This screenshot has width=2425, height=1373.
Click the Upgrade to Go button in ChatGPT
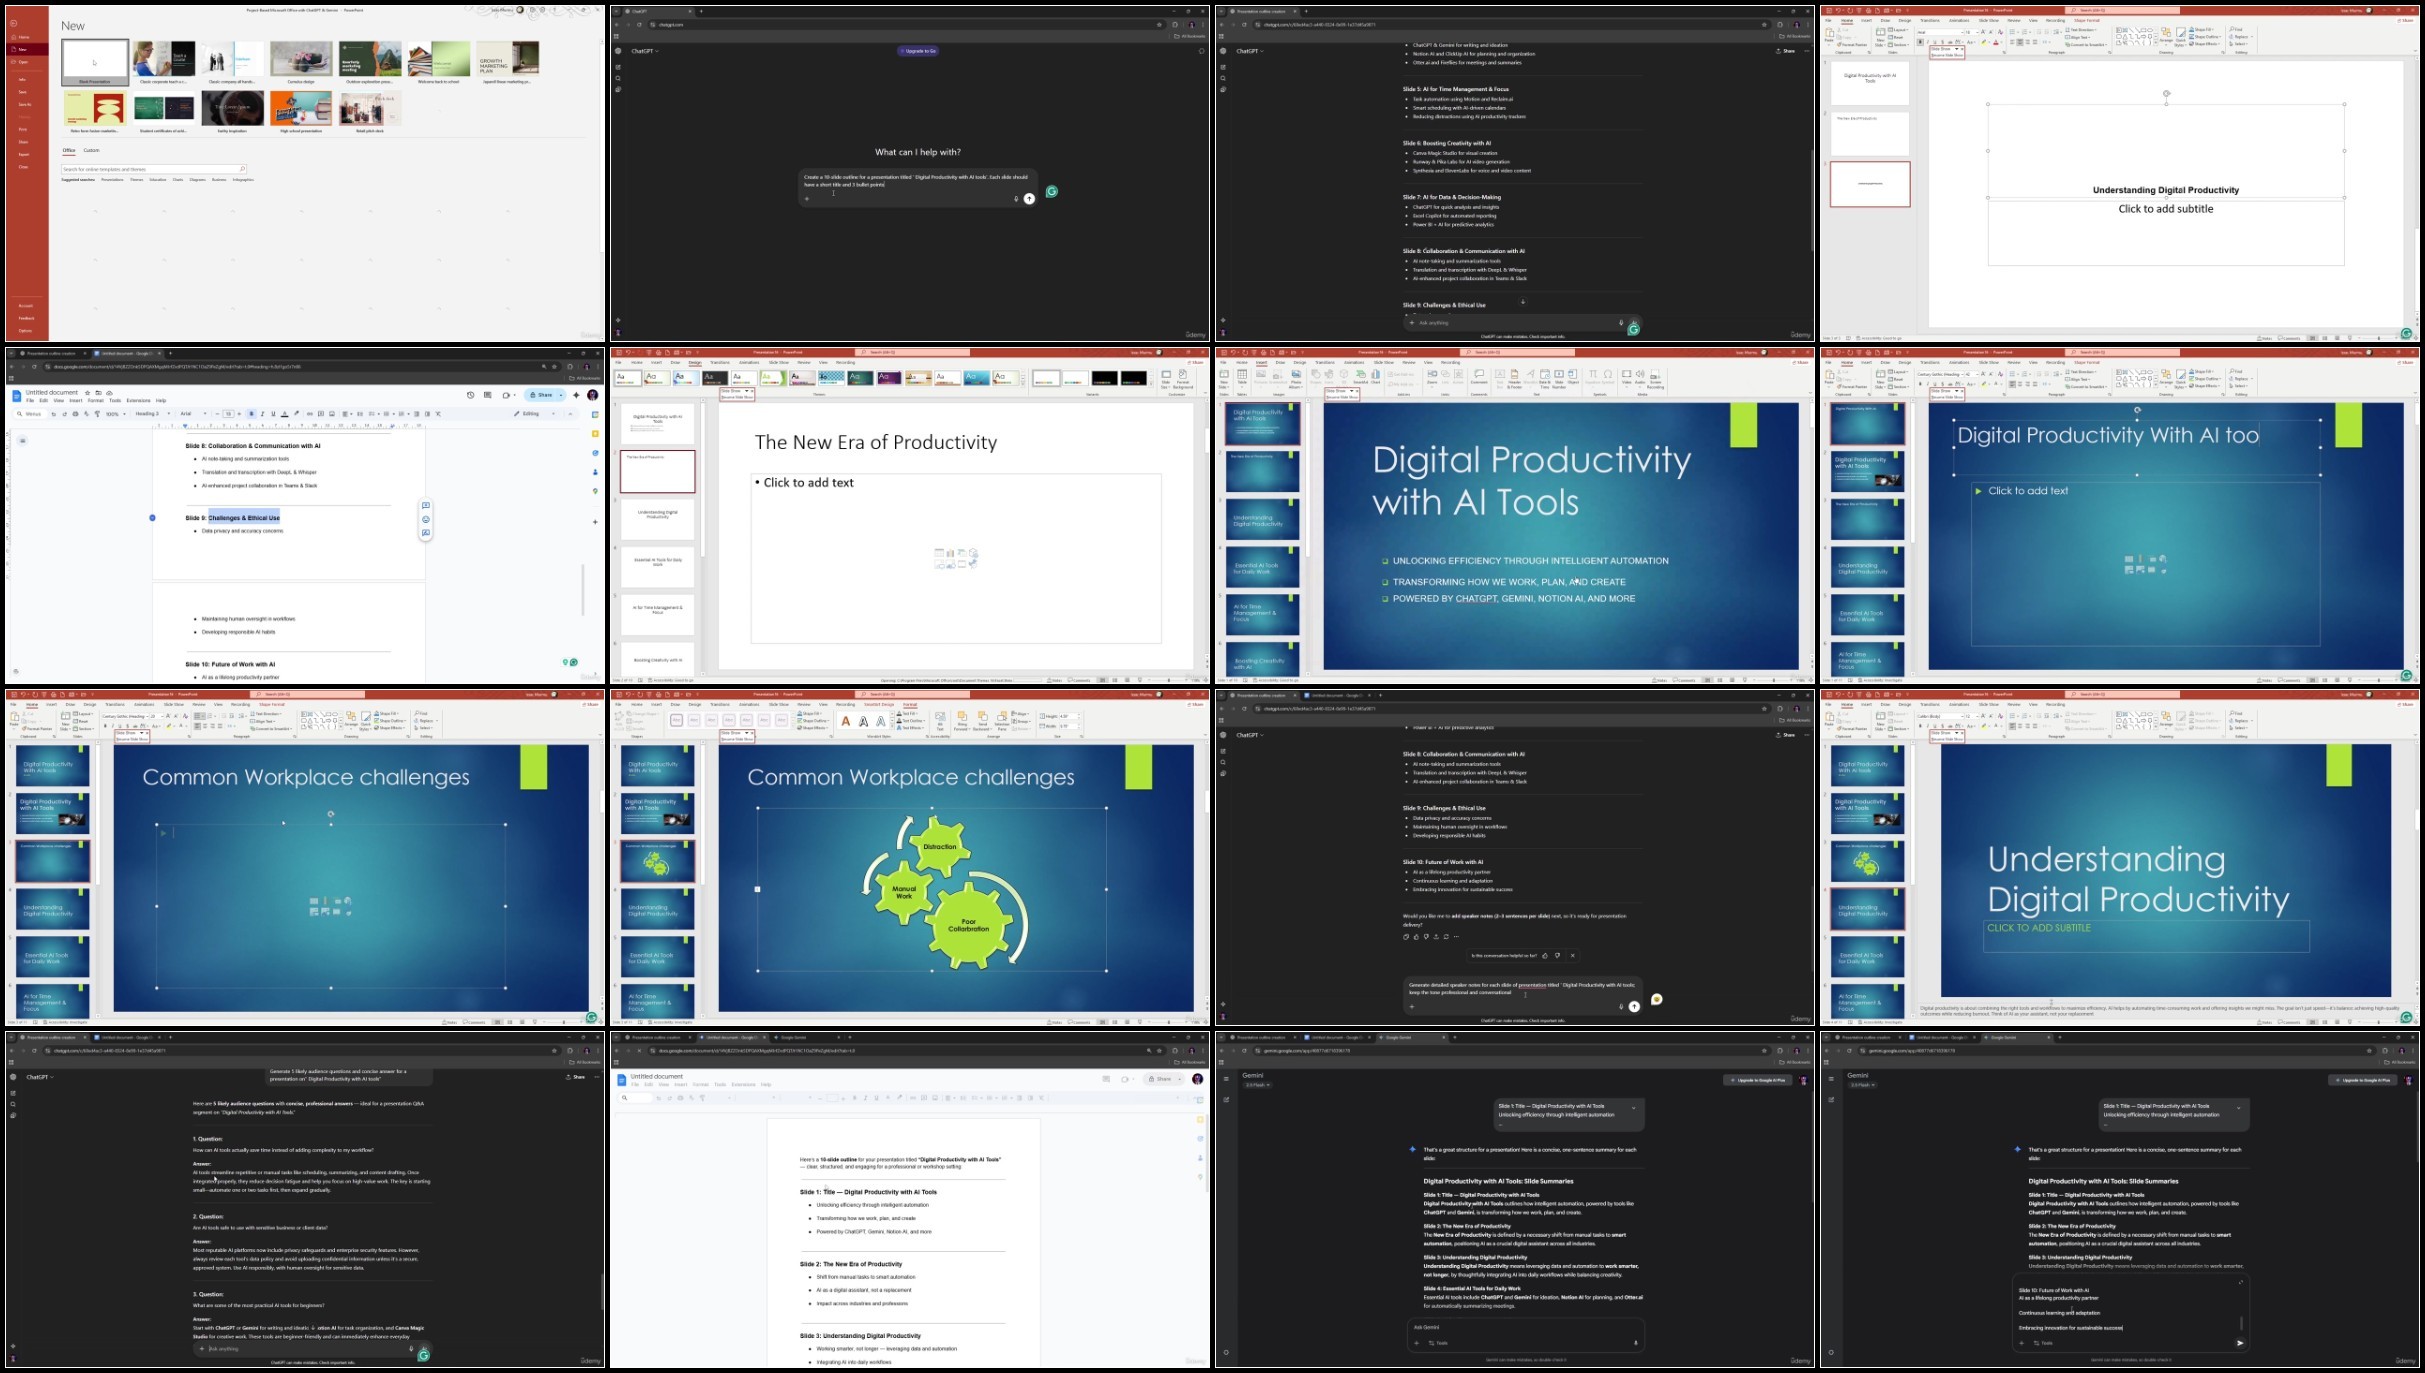pyautogui.click(x=918, y=50)
